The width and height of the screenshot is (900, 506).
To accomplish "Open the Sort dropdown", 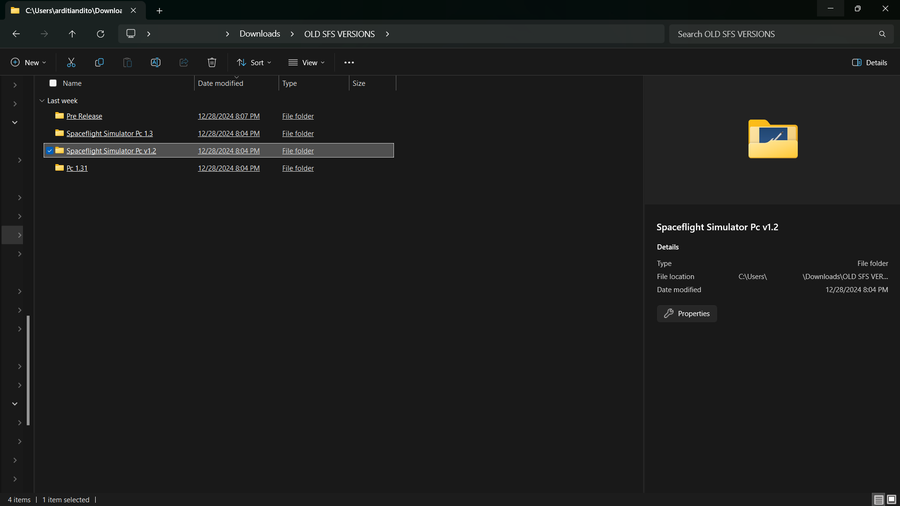I will (x=254, y=63).
